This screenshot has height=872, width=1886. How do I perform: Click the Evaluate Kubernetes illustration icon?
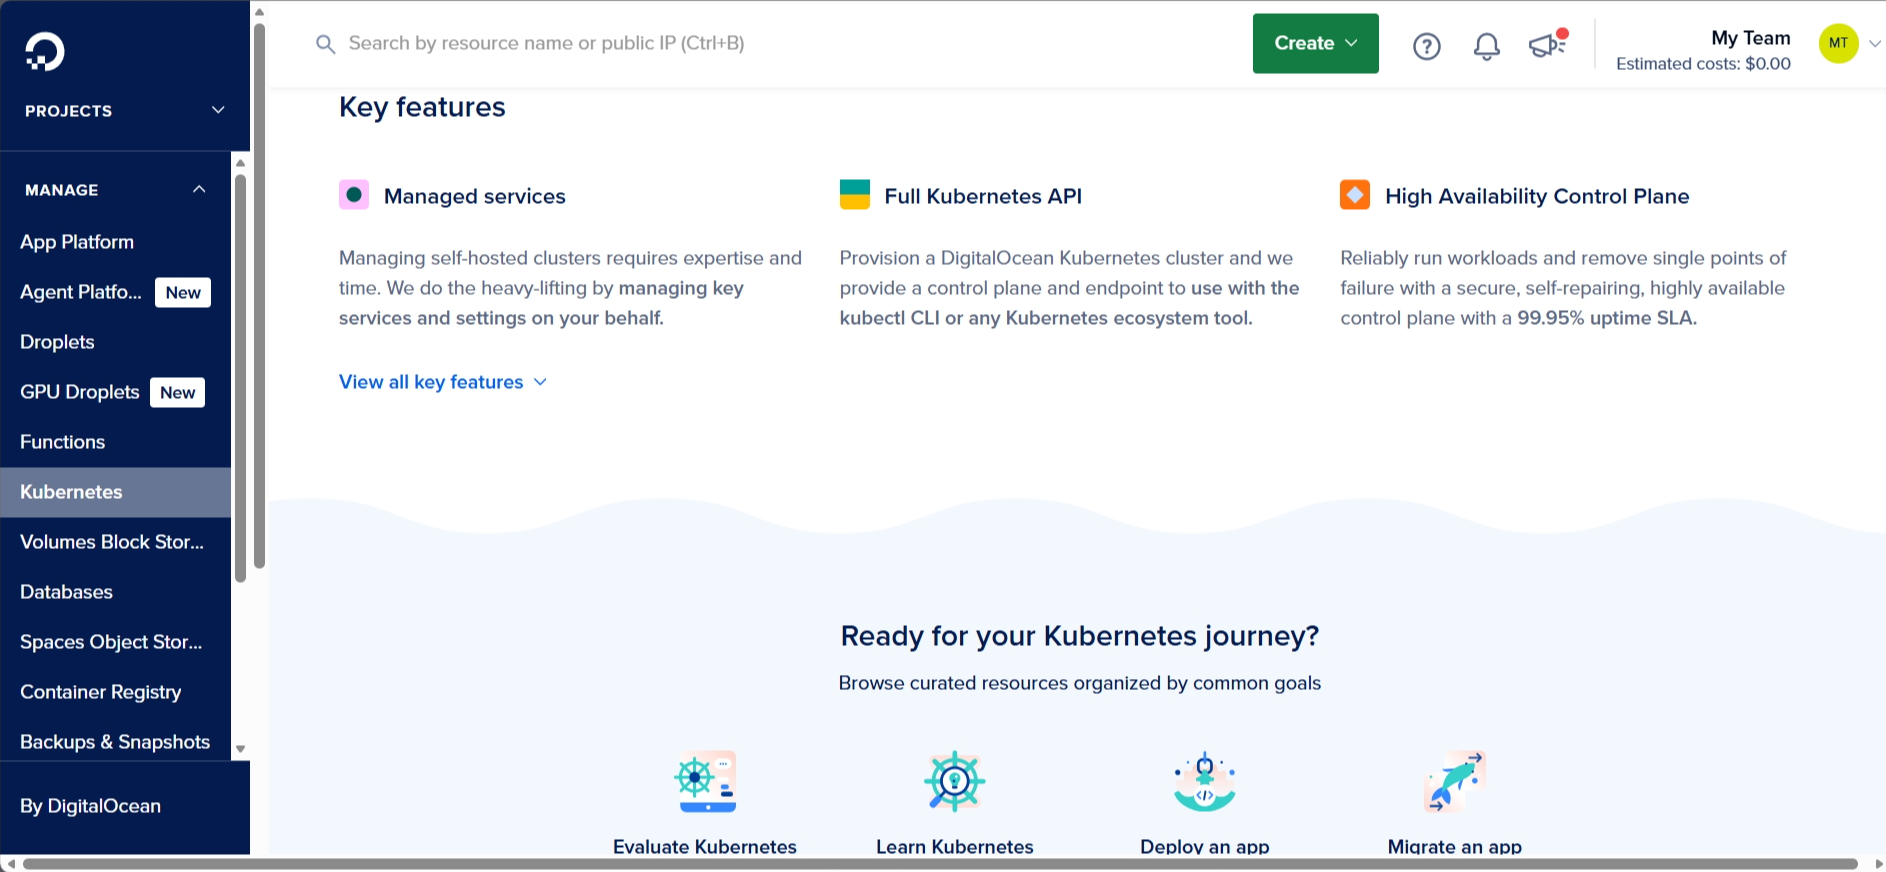pos(705,781)
